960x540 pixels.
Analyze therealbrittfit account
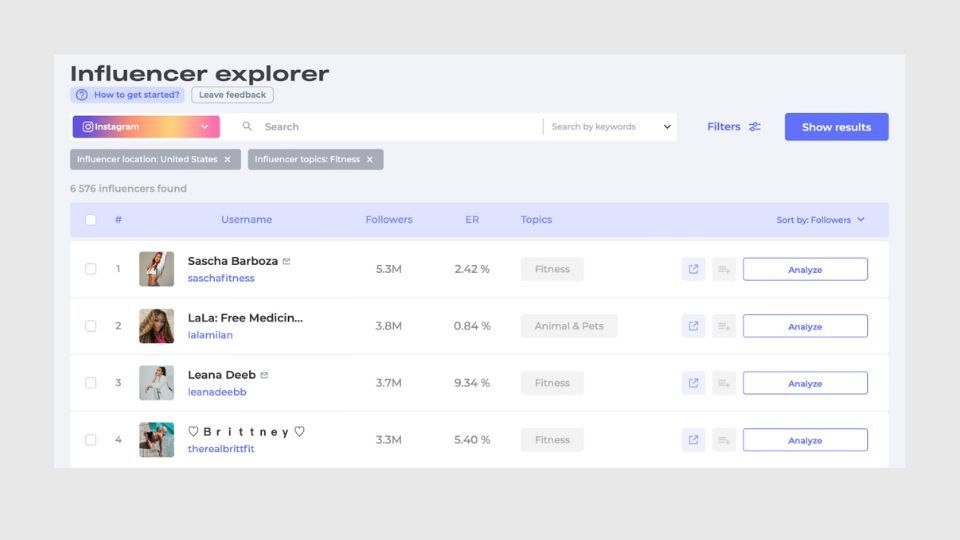click(x=805, y=440)
